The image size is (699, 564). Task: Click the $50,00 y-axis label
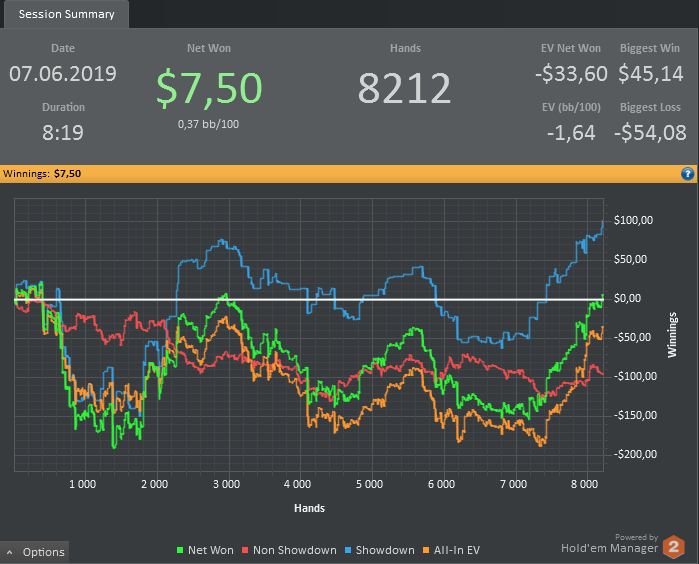coord(630,259)
